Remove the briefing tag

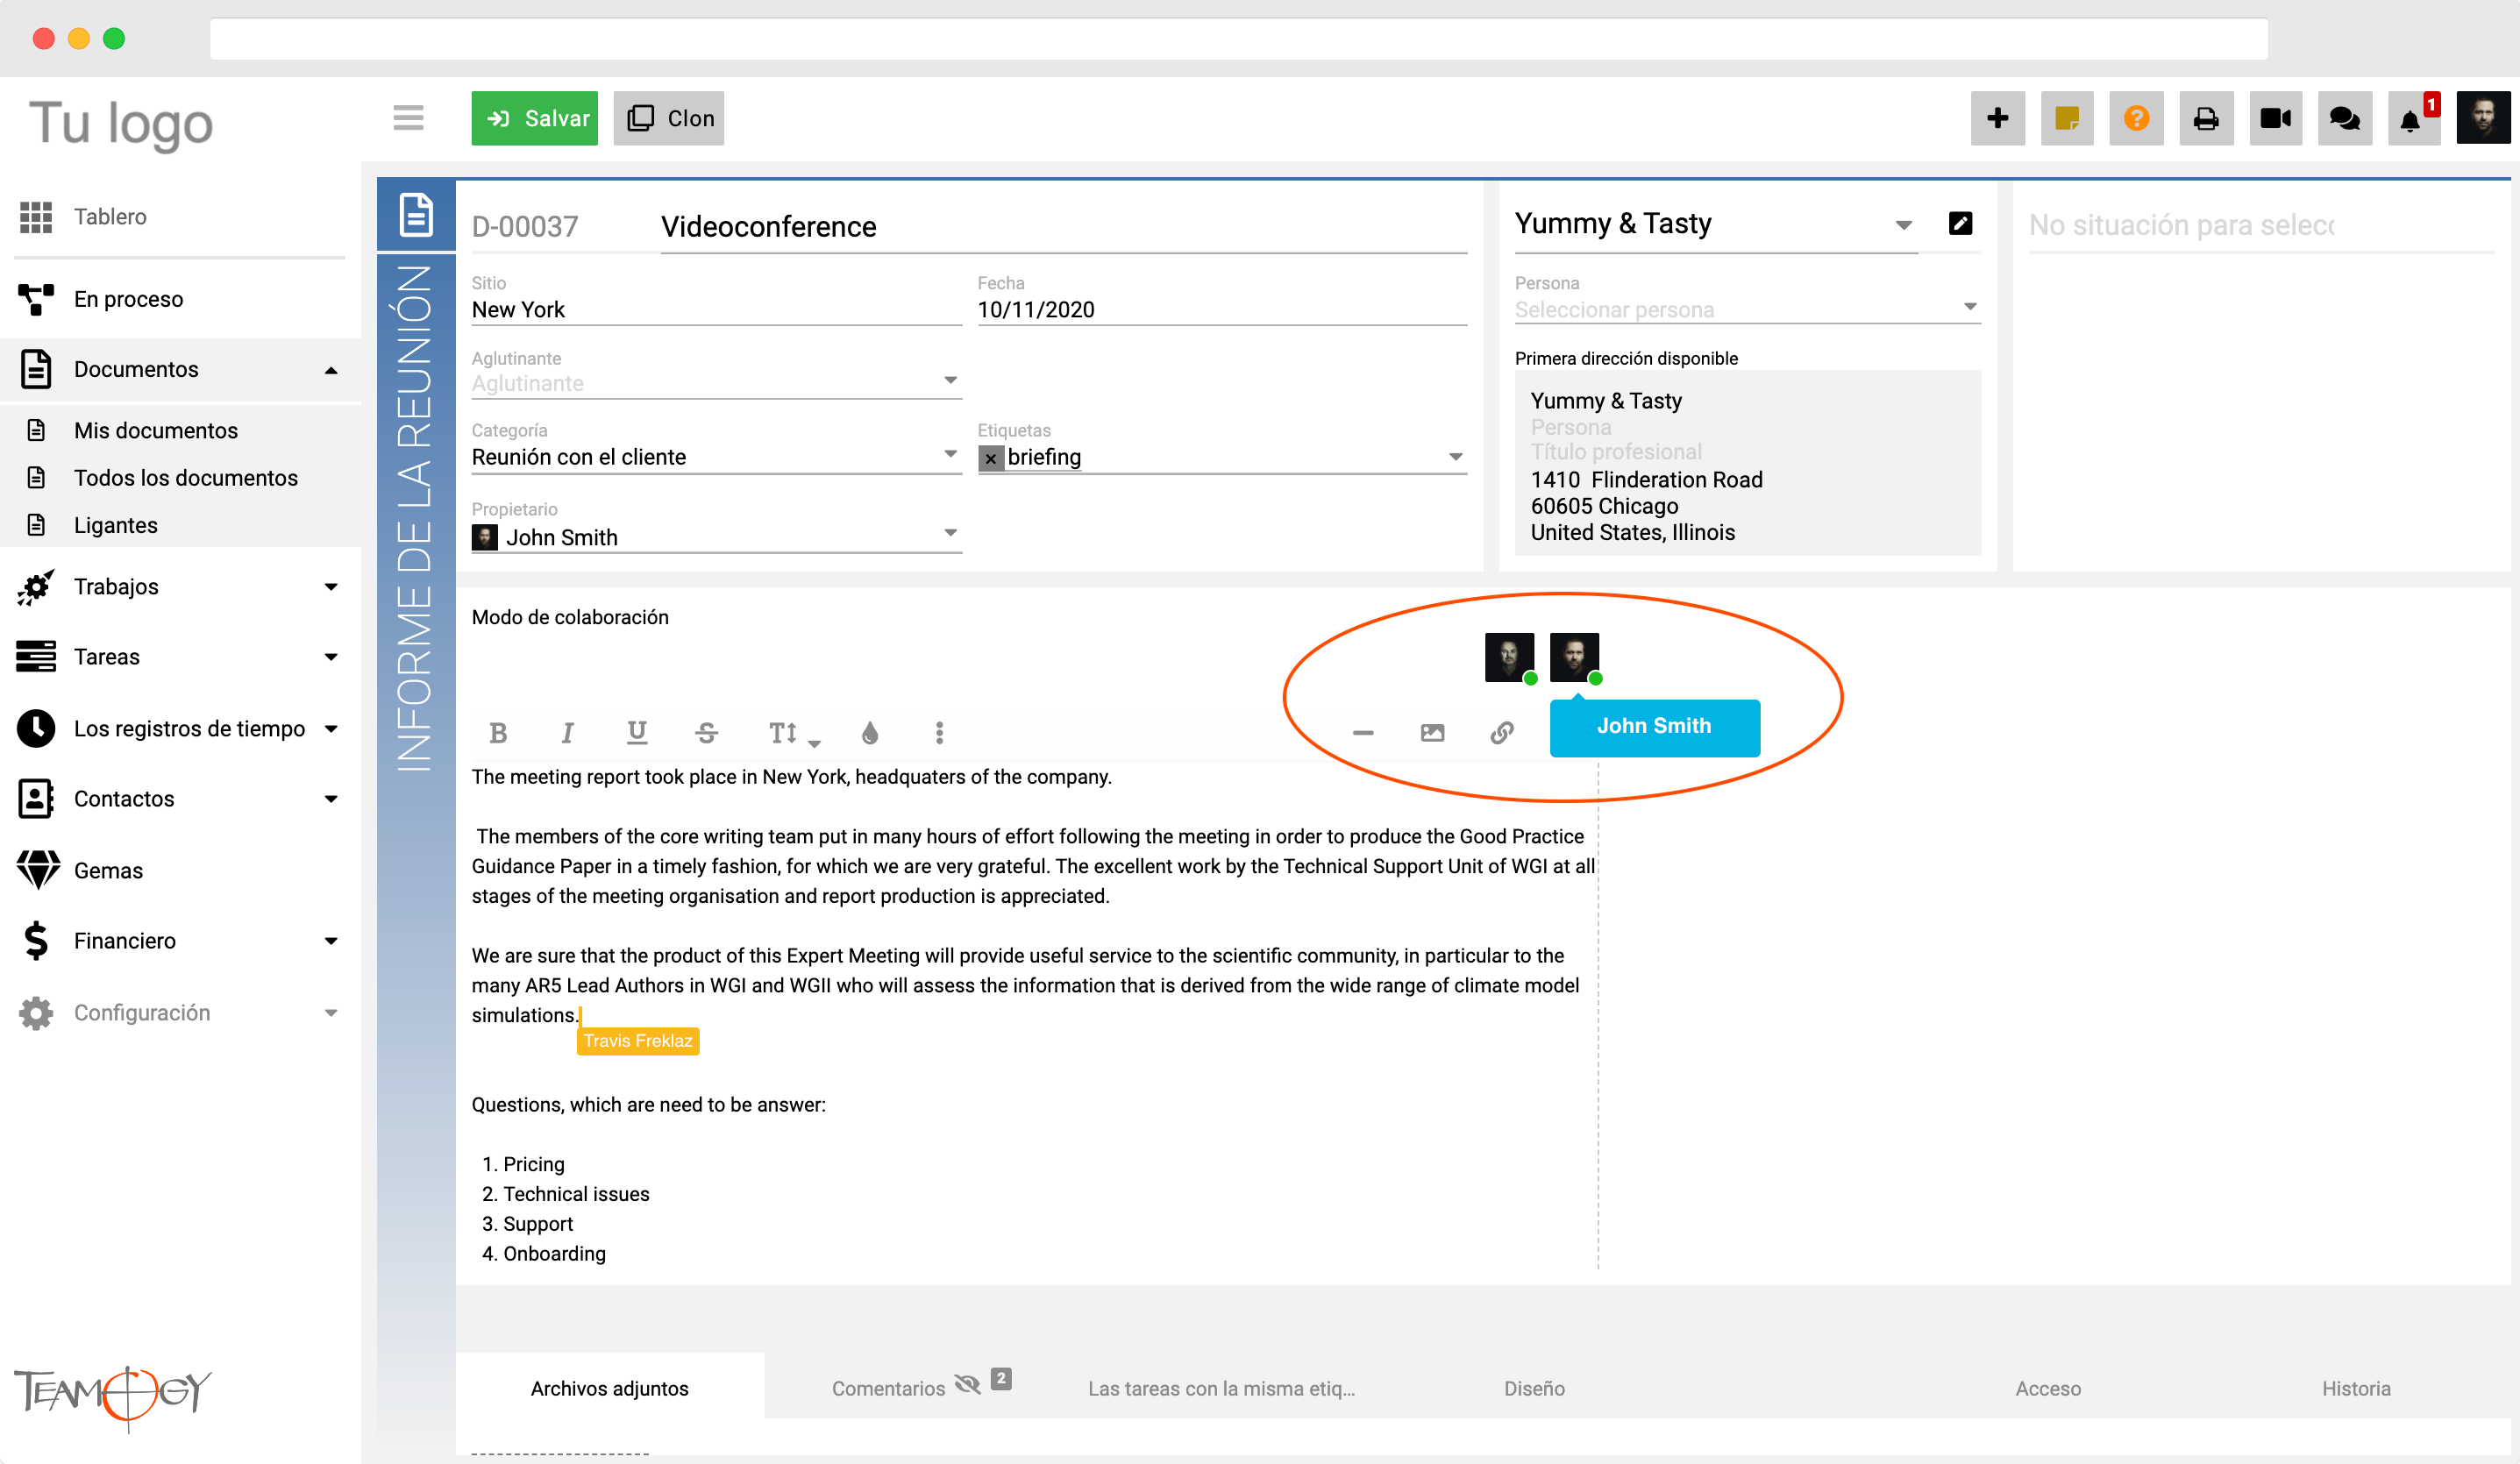pyautogui.click(x=990, y=458)
